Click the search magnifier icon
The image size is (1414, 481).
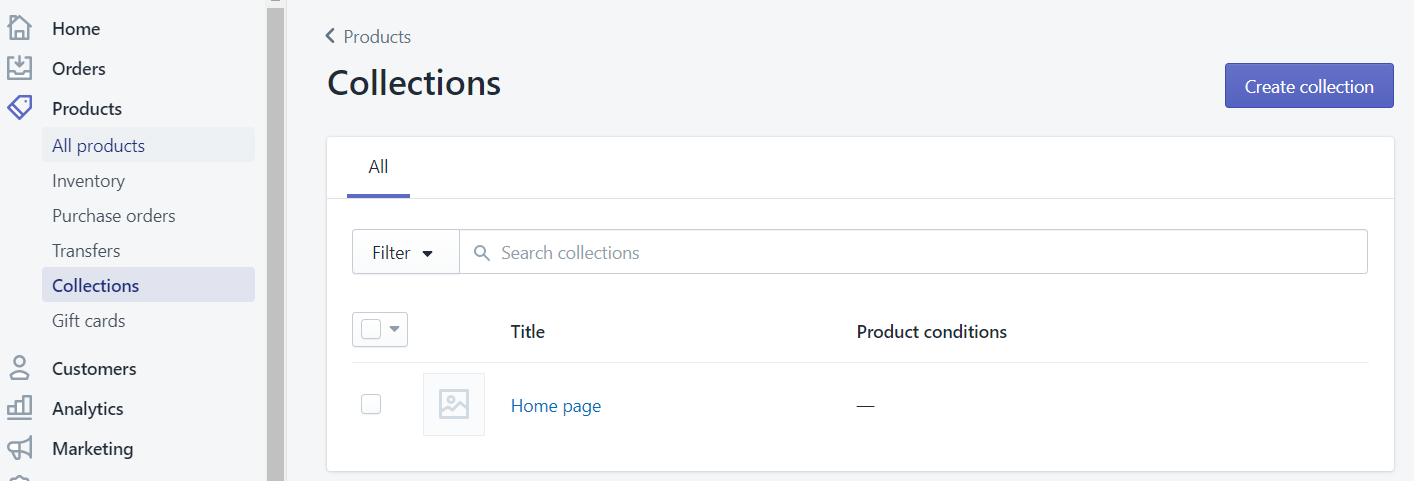pyautogui.click(x=482, y=253)
